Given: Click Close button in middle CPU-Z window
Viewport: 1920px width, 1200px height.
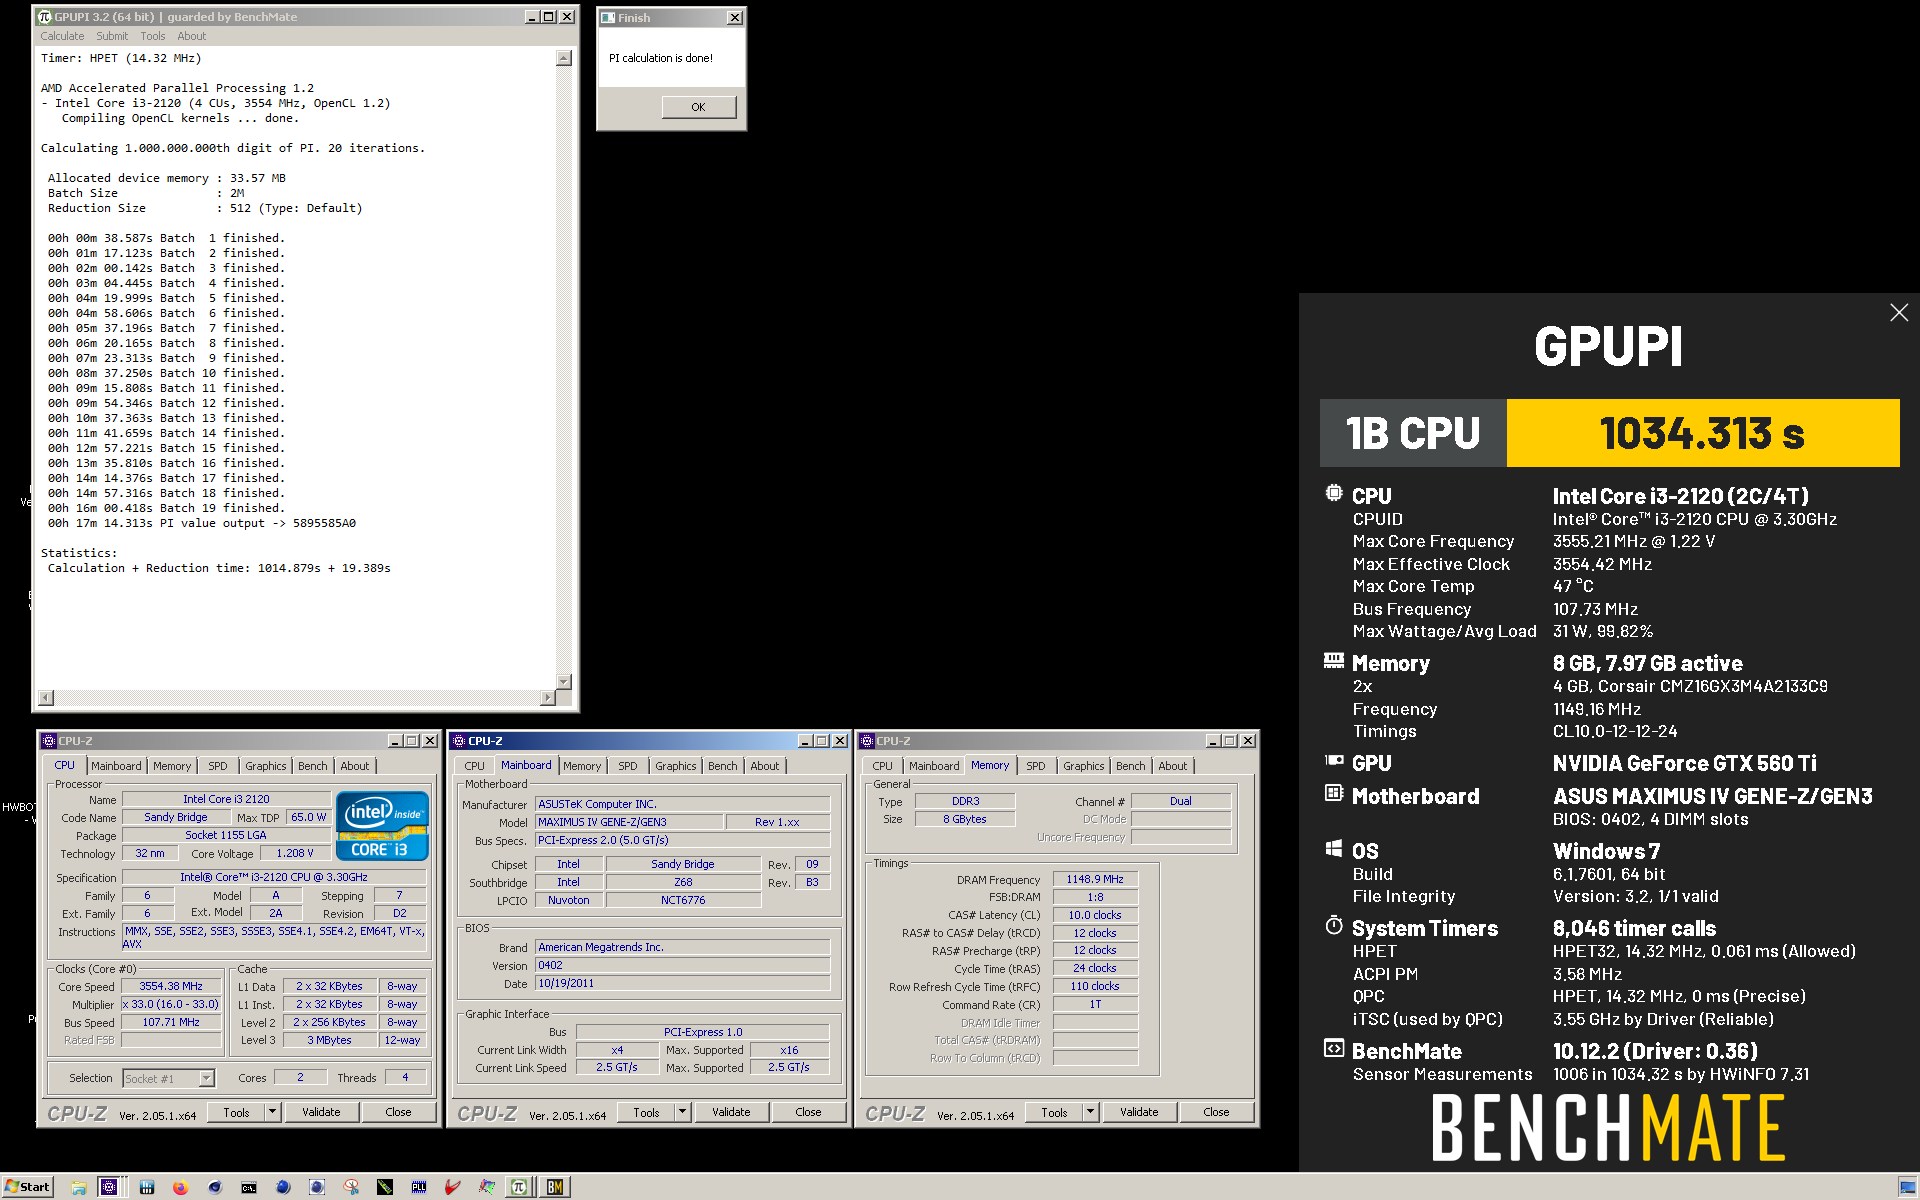Looking at the screenshot, I should pos(808,1112).
